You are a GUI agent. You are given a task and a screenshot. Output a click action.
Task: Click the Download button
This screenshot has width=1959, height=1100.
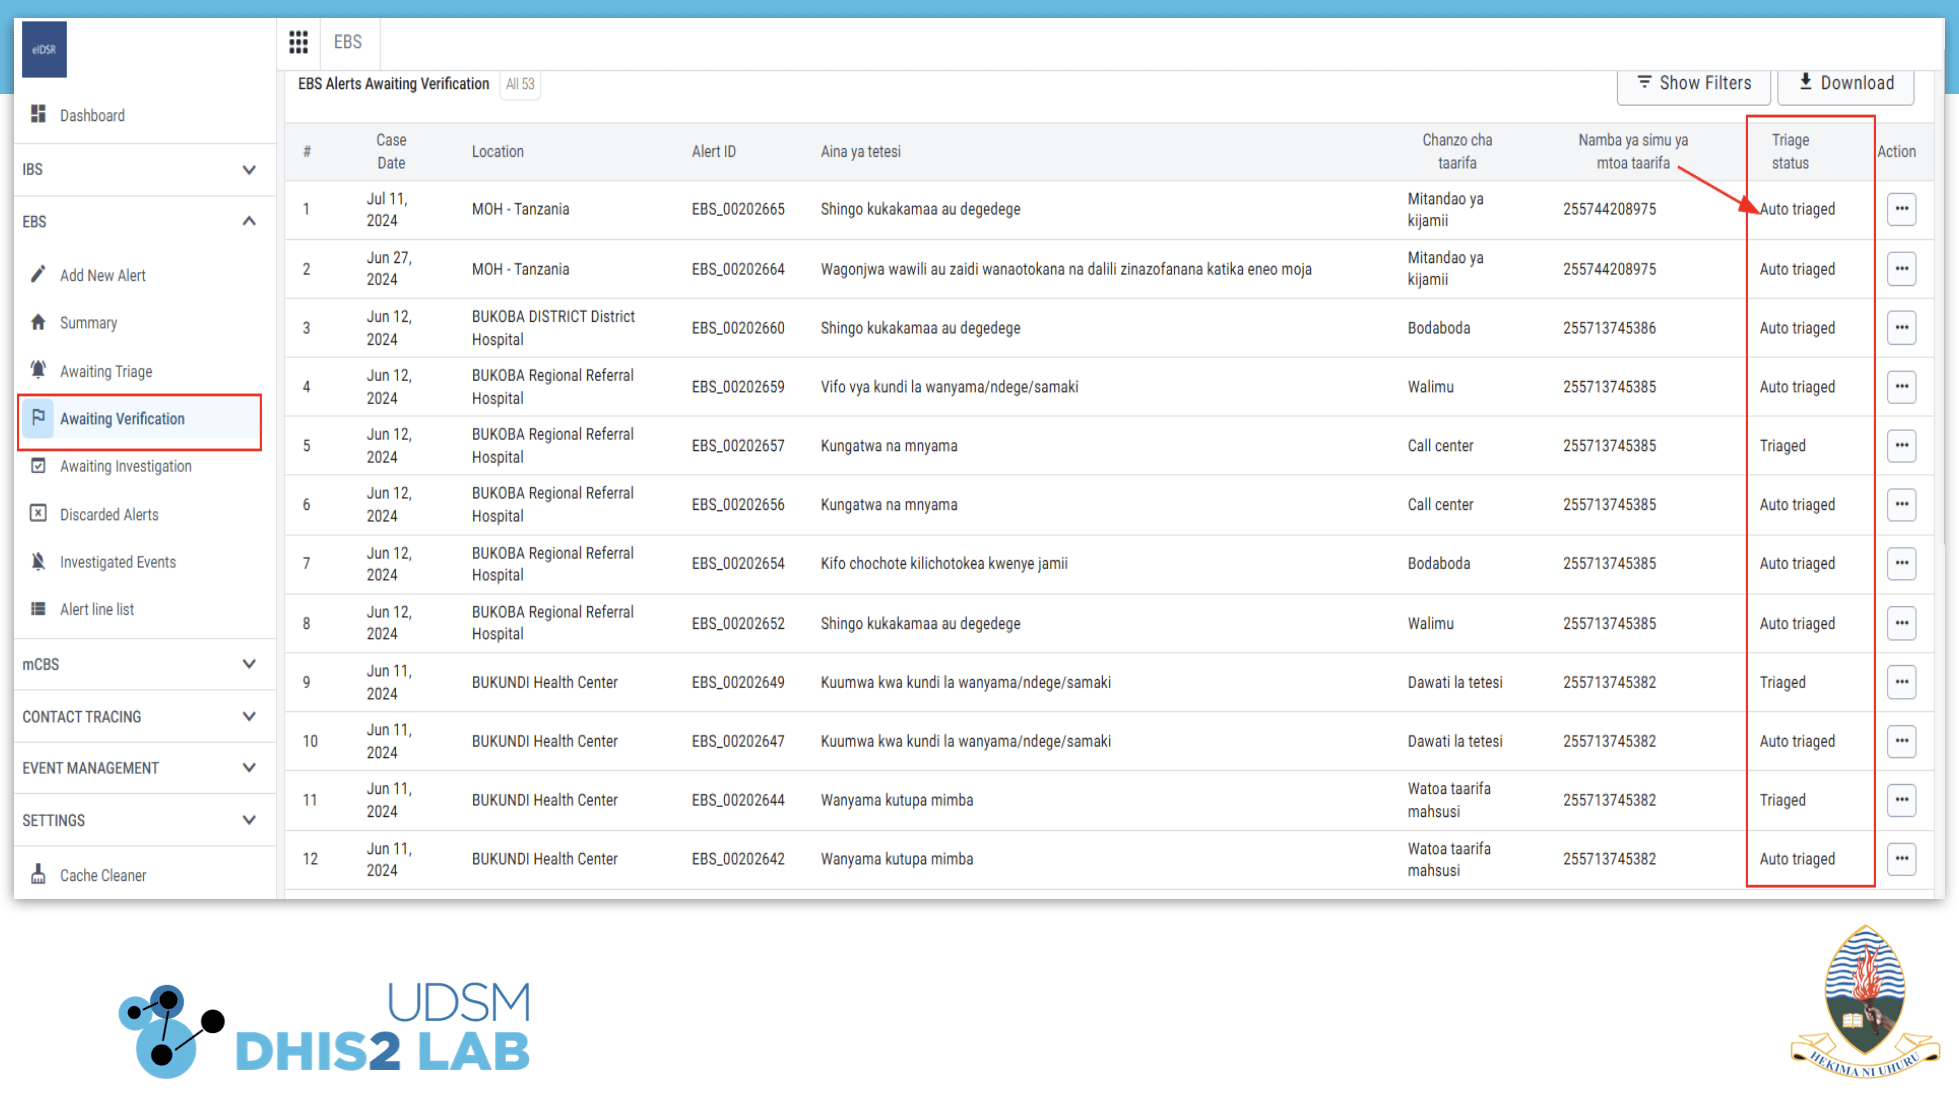(1845, 83)
